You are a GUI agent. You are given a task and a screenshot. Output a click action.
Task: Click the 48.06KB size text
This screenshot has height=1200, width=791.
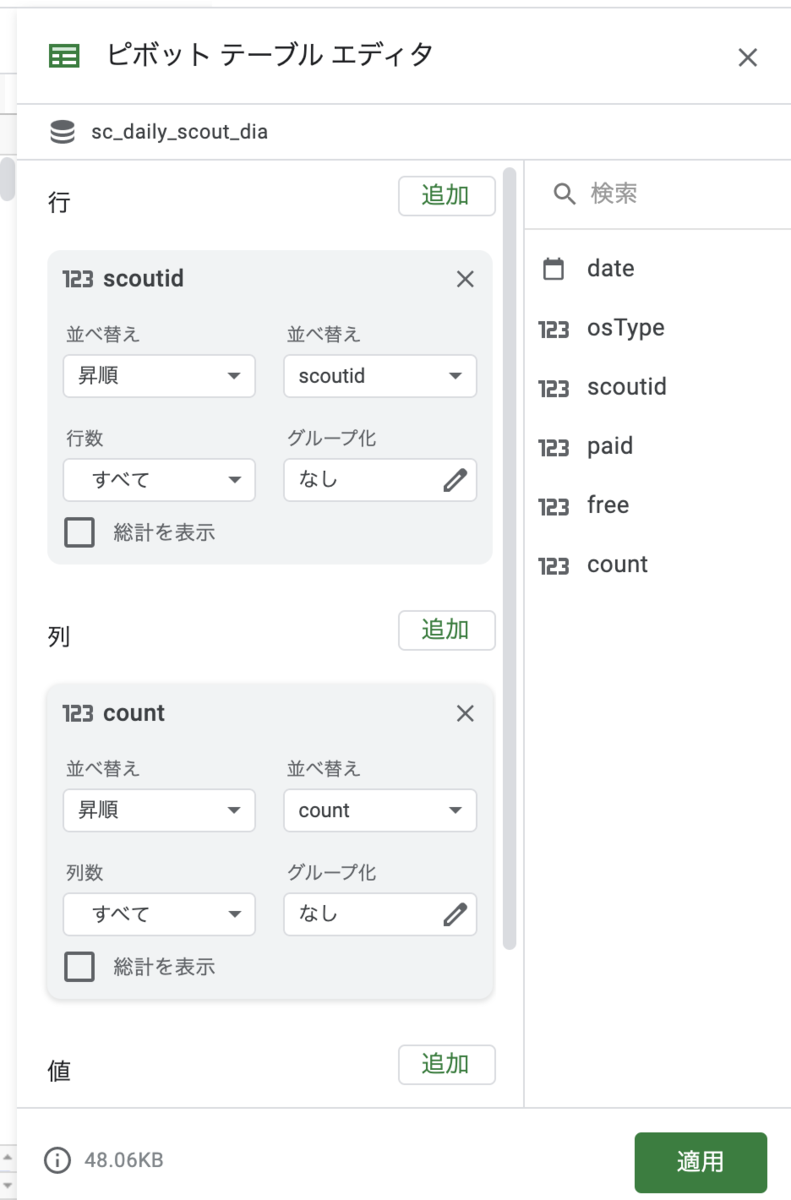[x=124, y=1160]
